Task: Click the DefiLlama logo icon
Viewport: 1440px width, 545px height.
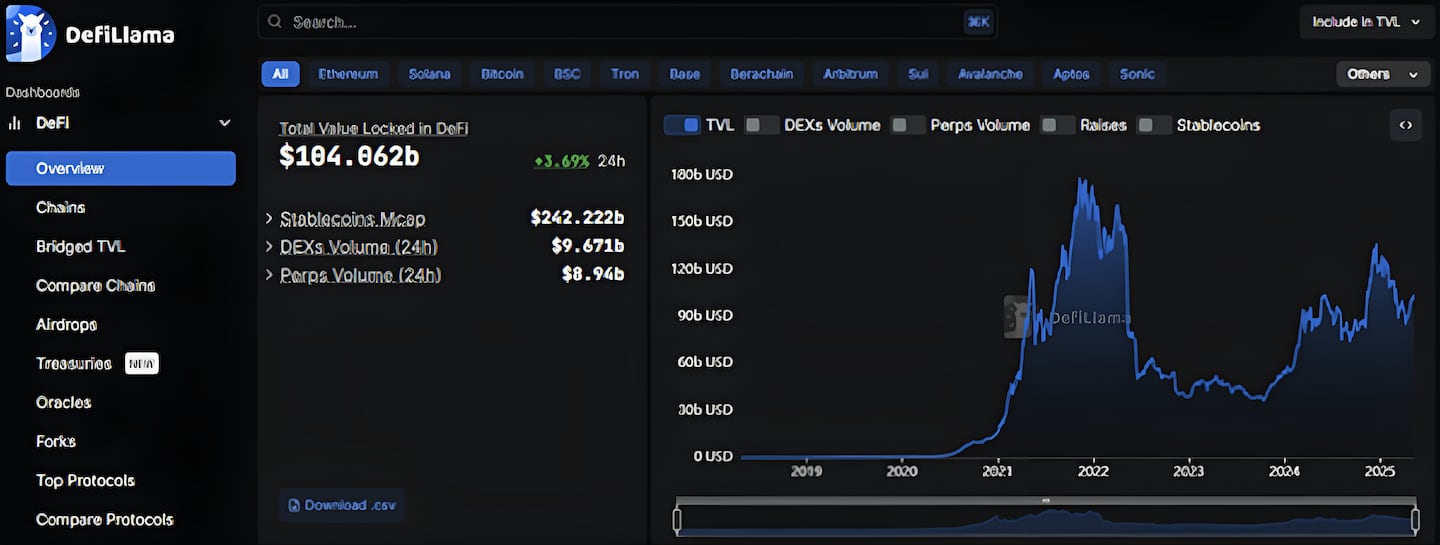Action: pos(29,35)
